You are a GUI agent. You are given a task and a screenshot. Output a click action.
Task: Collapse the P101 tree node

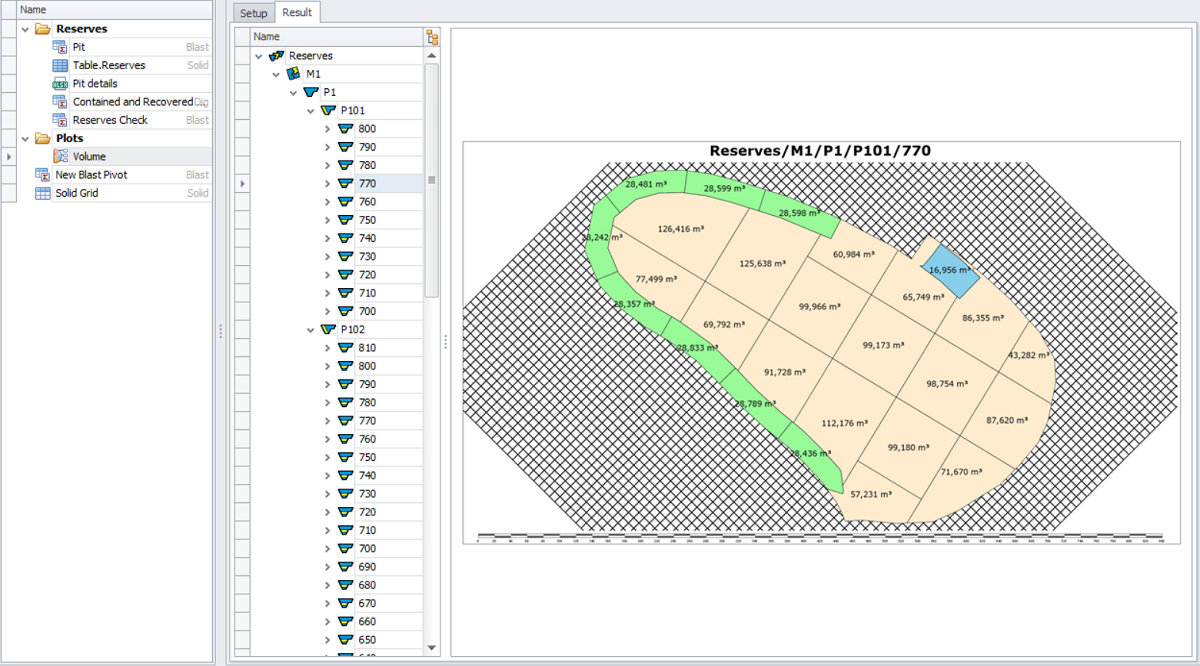click(310, 111)
